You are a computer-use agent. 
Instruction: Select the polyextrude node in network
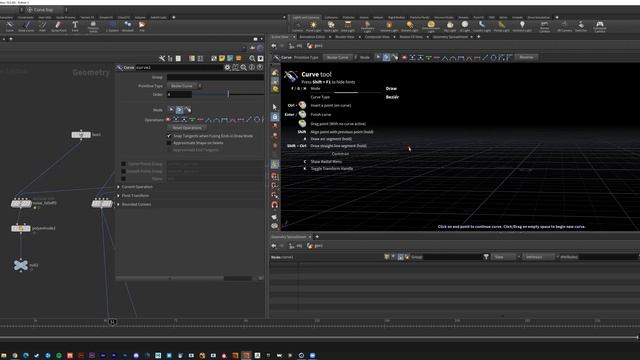pos(20,229)
